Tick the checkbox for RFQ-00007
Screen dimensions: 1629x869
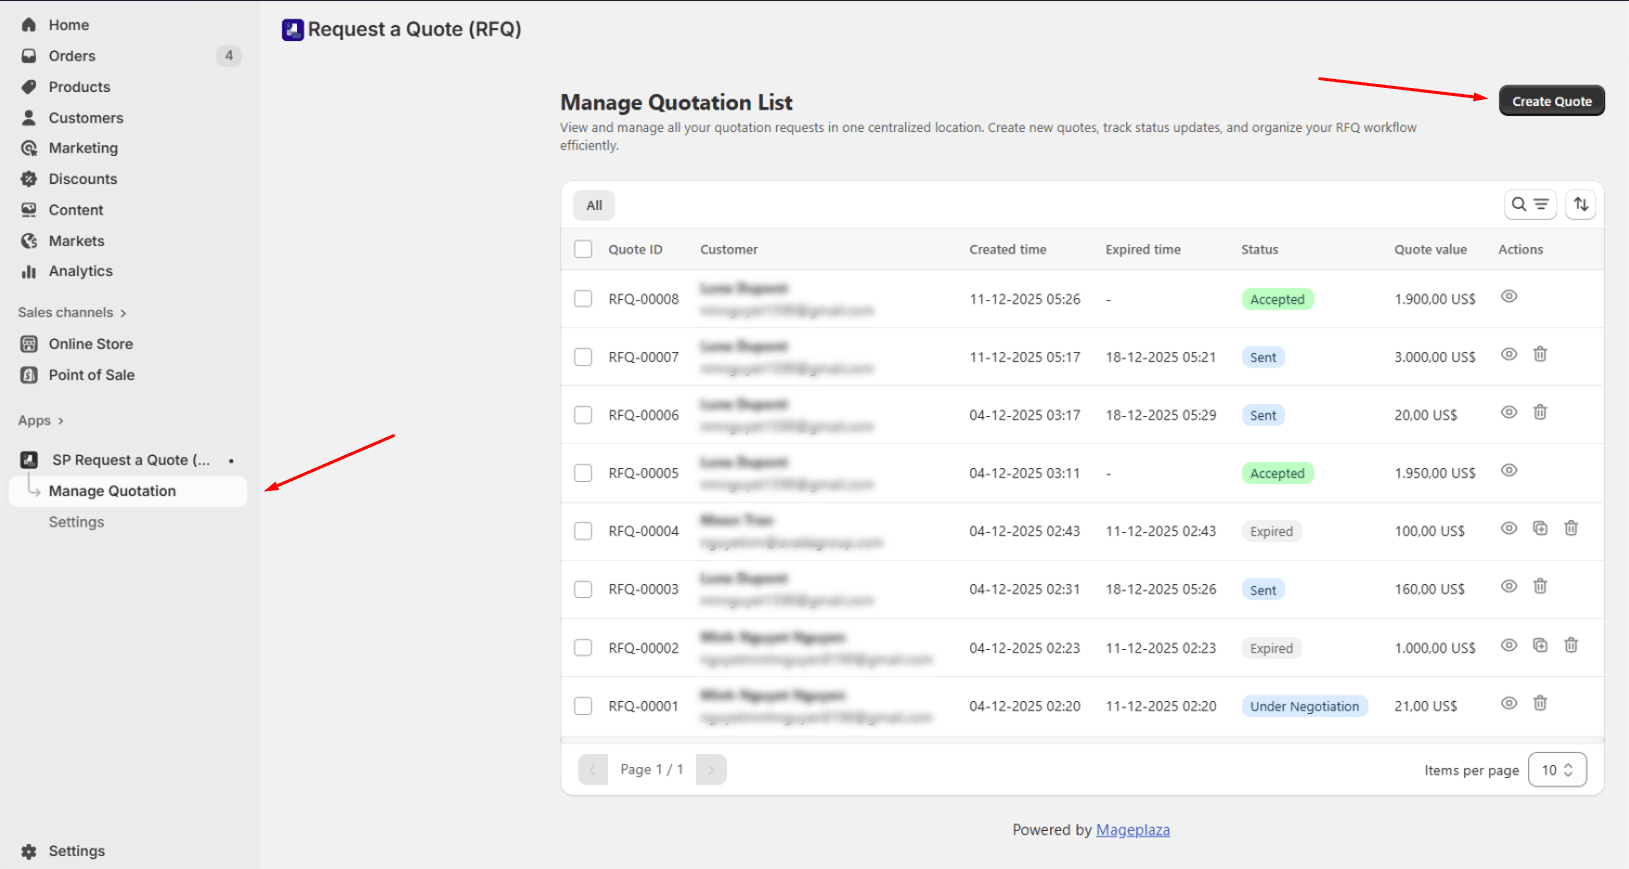coord(583,357)
